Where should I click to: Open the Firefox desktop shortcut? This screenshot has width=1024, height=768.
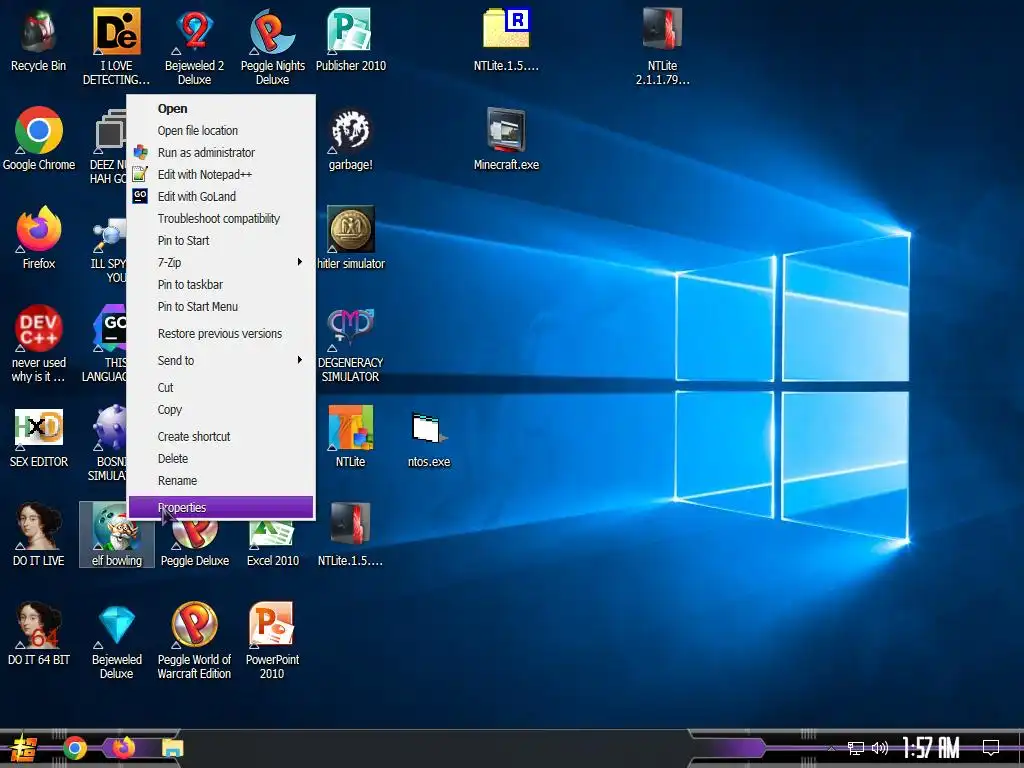tap(39, 237)
